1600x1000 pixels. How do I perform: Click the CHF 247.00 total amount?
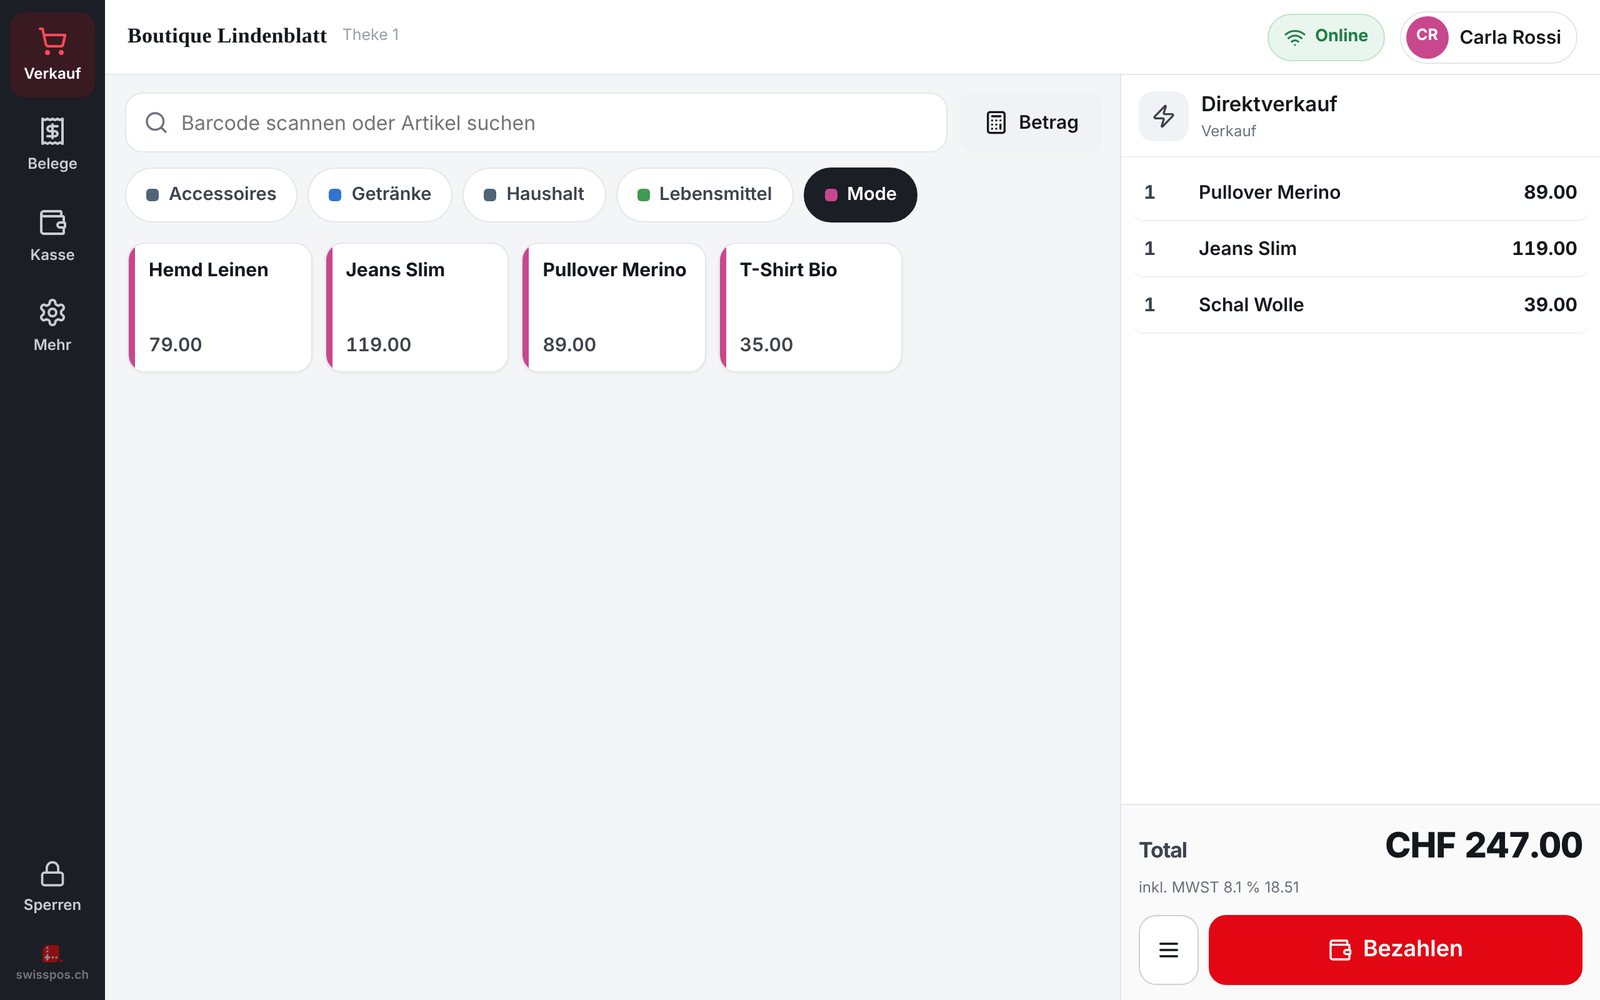pyautogui.click(x=1483, y=846)
